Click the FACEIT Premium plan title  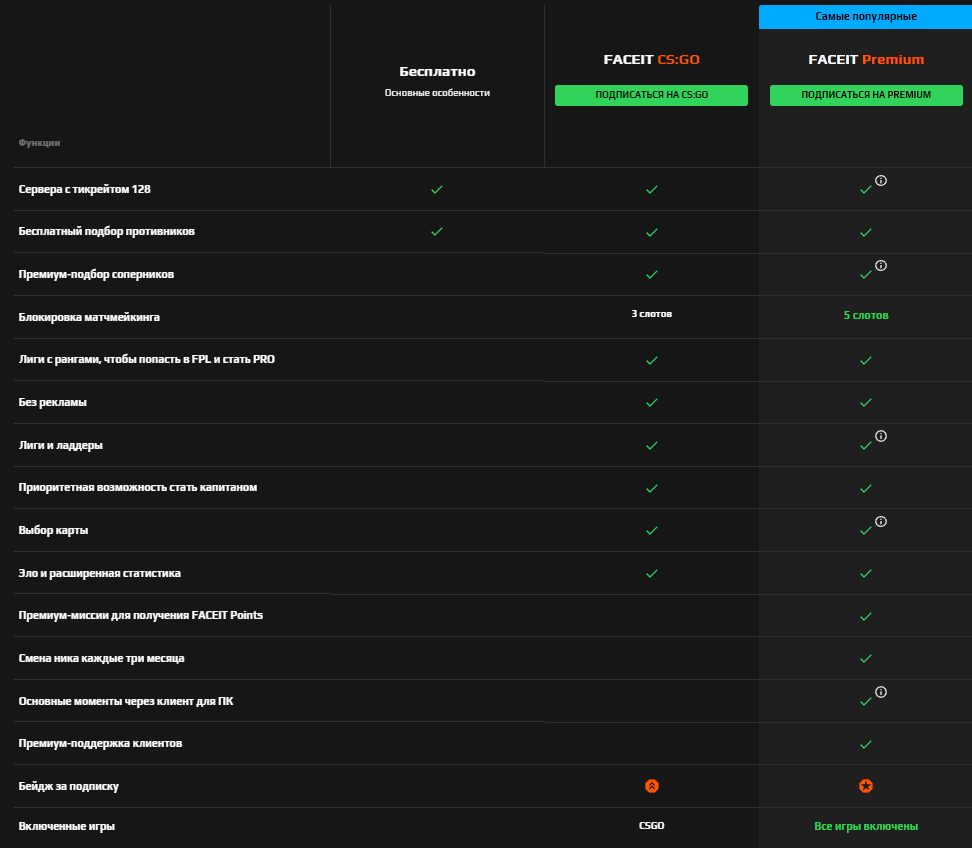[865, 60]
